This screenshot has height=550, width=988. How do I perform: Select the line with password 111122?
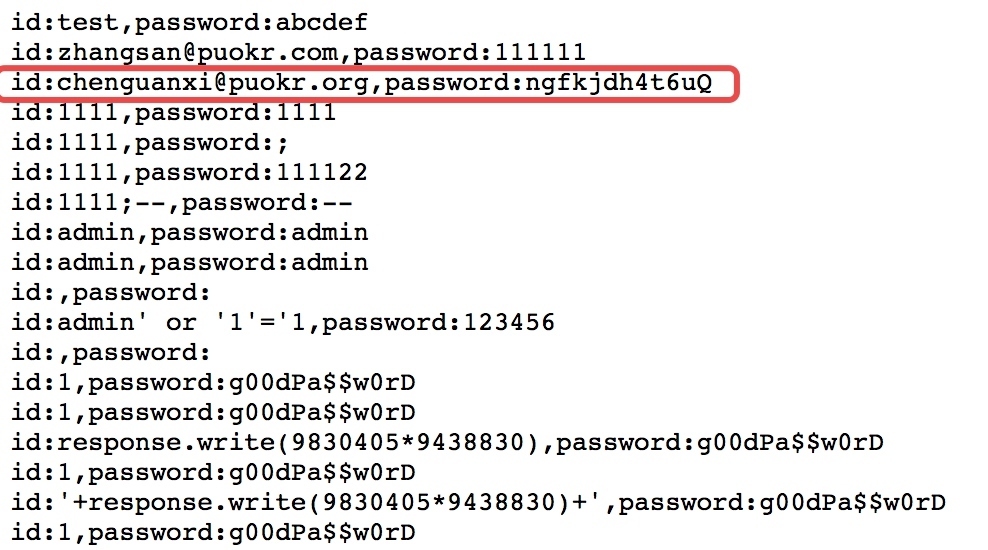pos(189,173)
